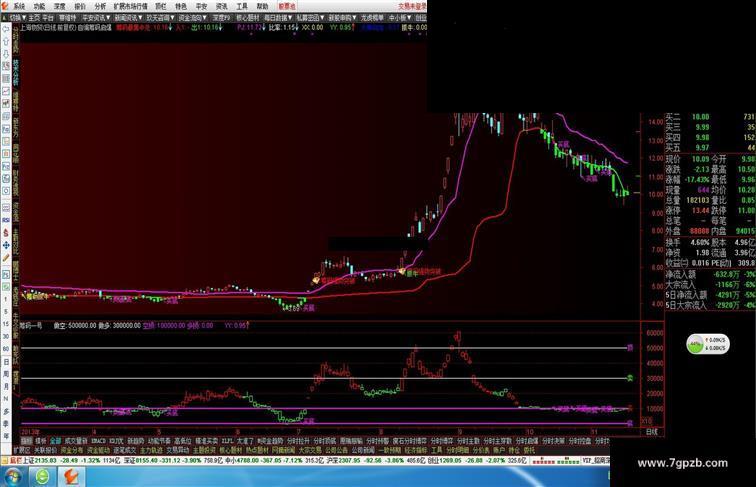Click the 创业 1269.05 index in status bar
Screen dimensions: 756x487
click(446, 461)
